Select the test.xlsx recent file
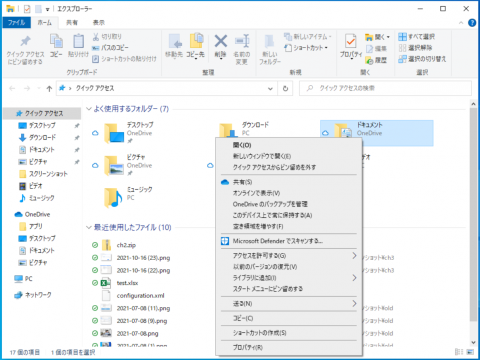 (127, 283)
